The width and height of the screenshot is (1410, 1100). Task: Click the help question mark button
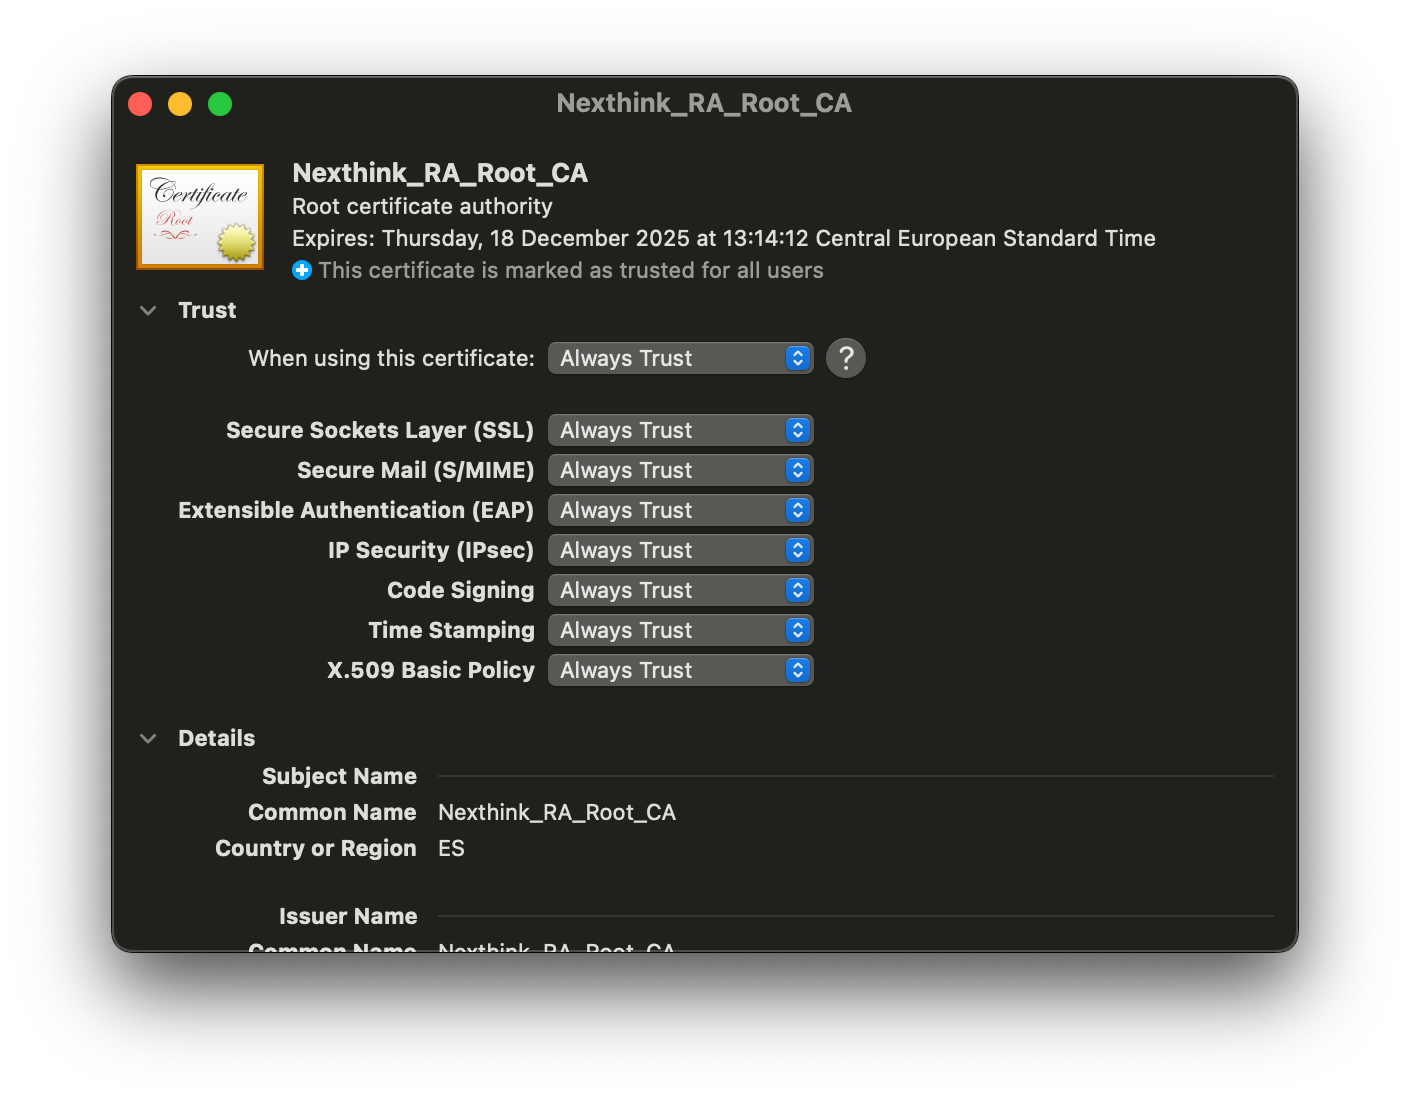(x=845, y=358)
